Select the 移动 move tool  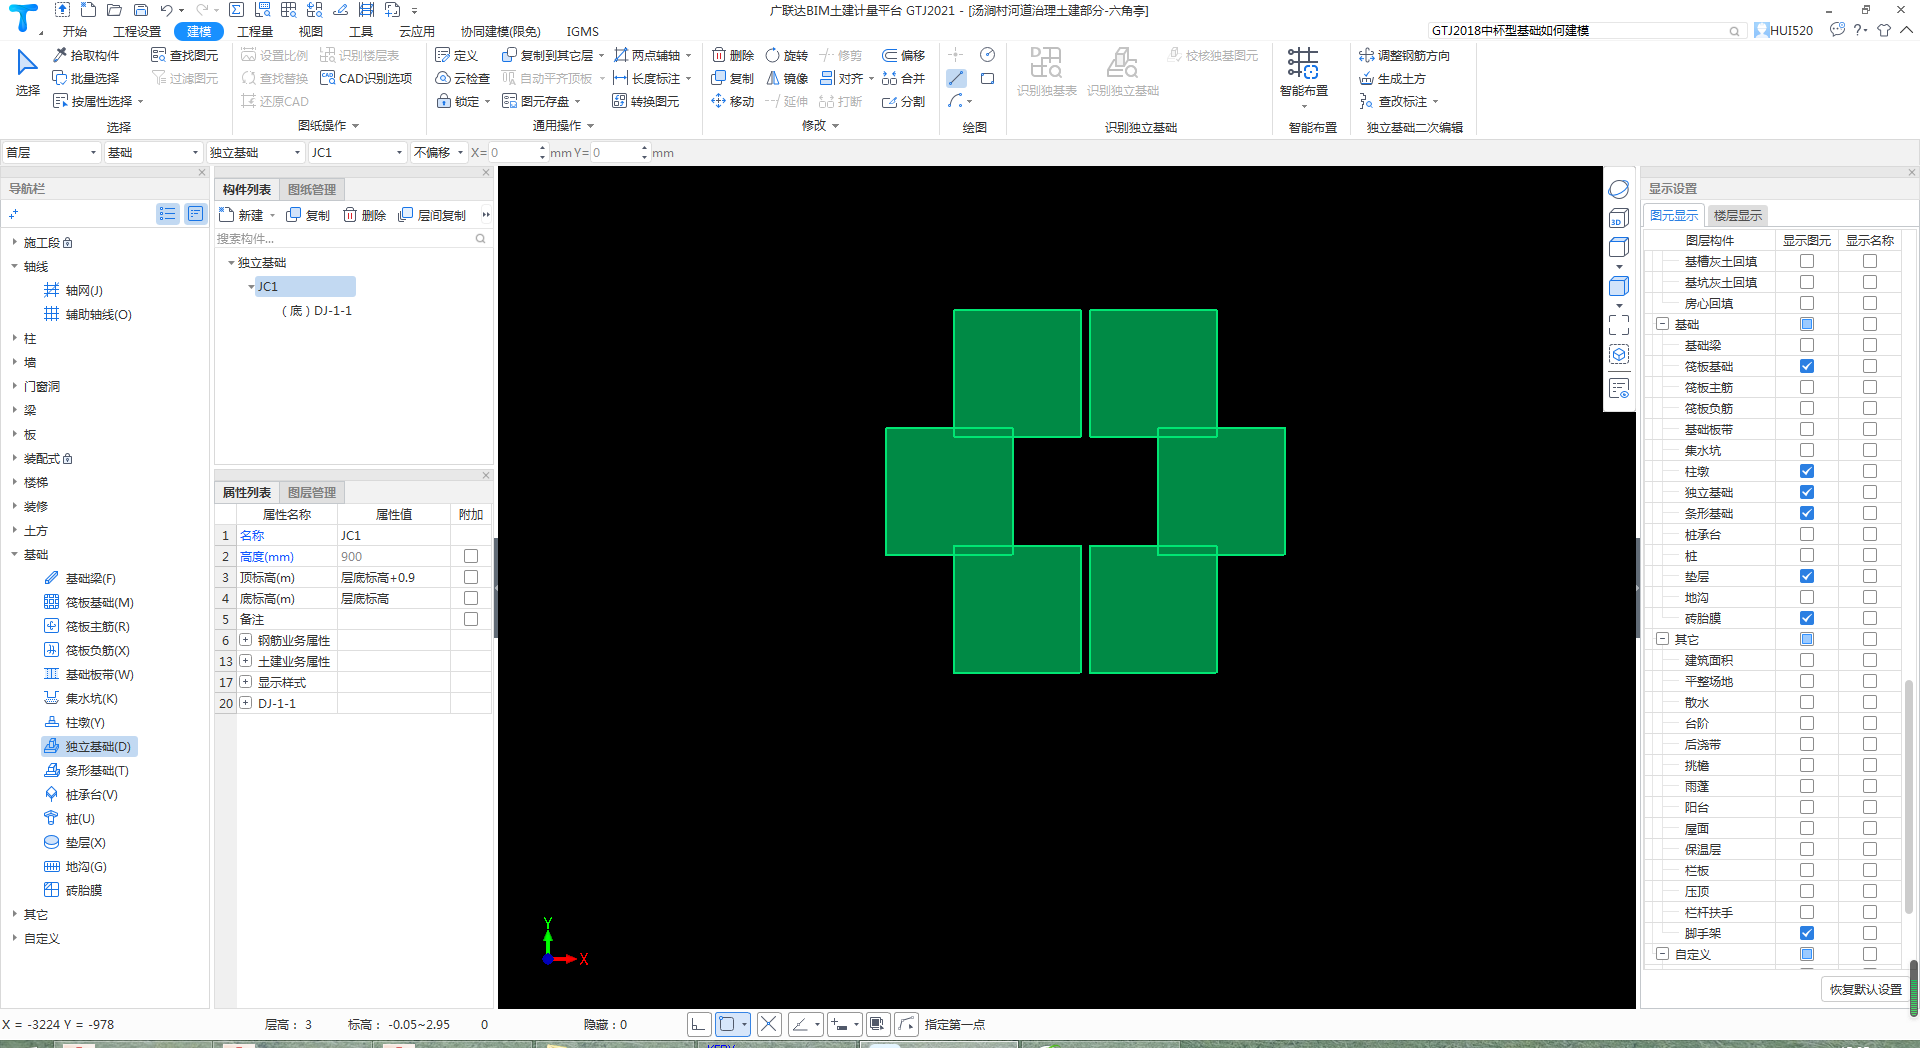coord(733,101)
